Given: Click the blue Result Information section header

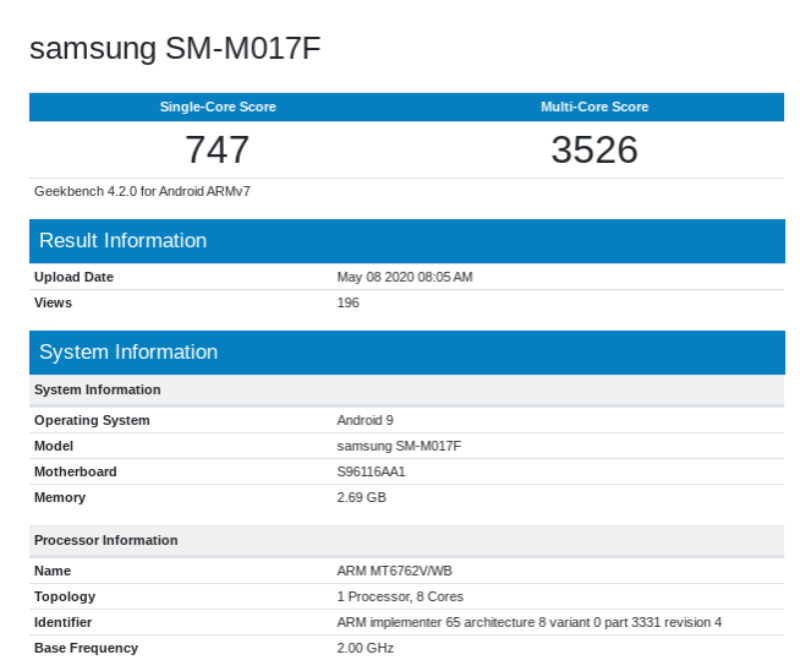Looking at the screenshot, I should tap(123, 241).
